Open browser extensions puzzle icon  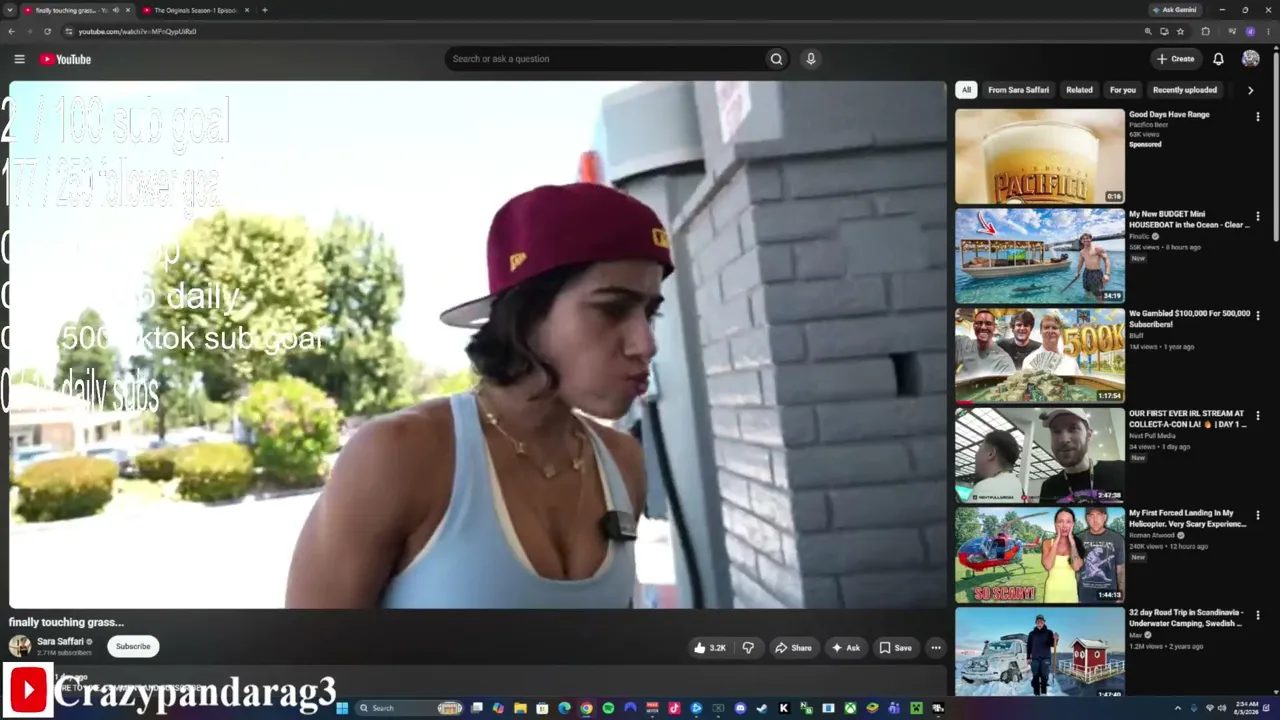click(1206, 31)
